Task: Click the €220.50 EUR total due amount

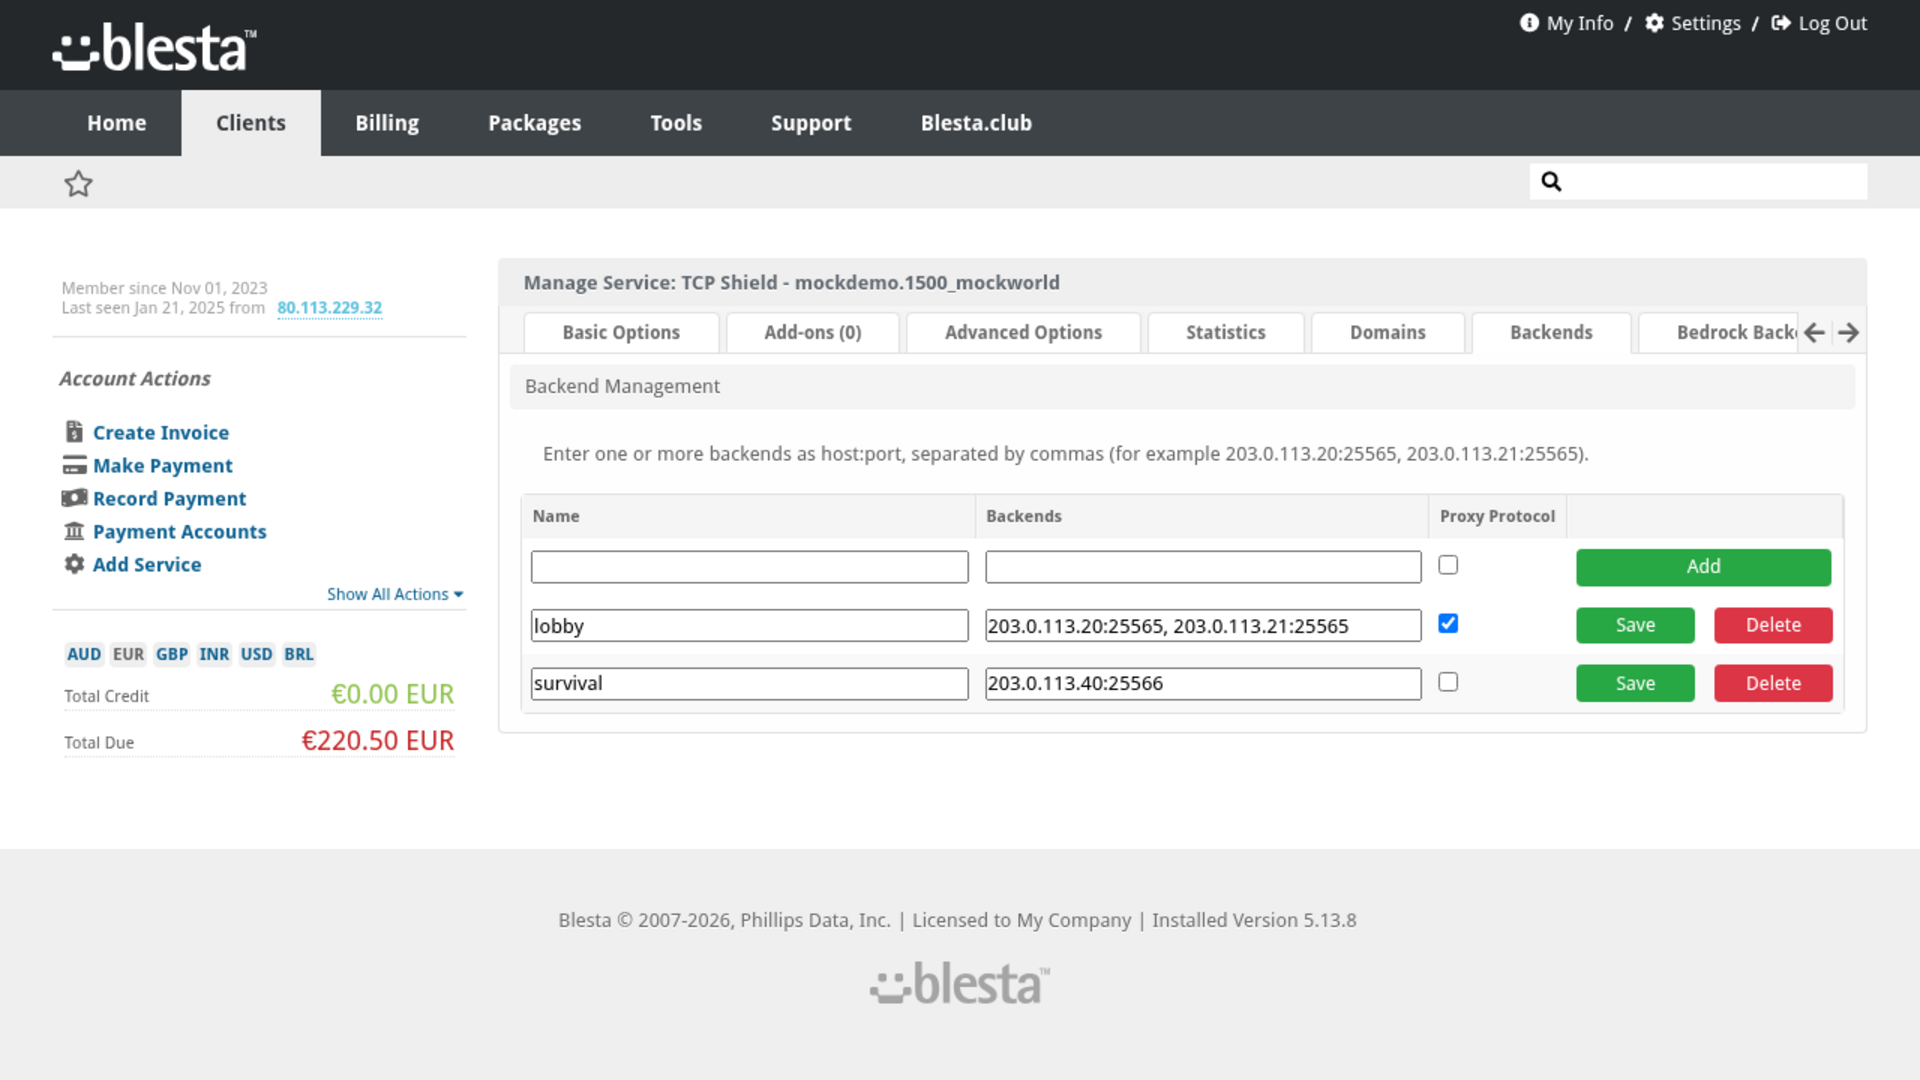Action: click(378, 741)
